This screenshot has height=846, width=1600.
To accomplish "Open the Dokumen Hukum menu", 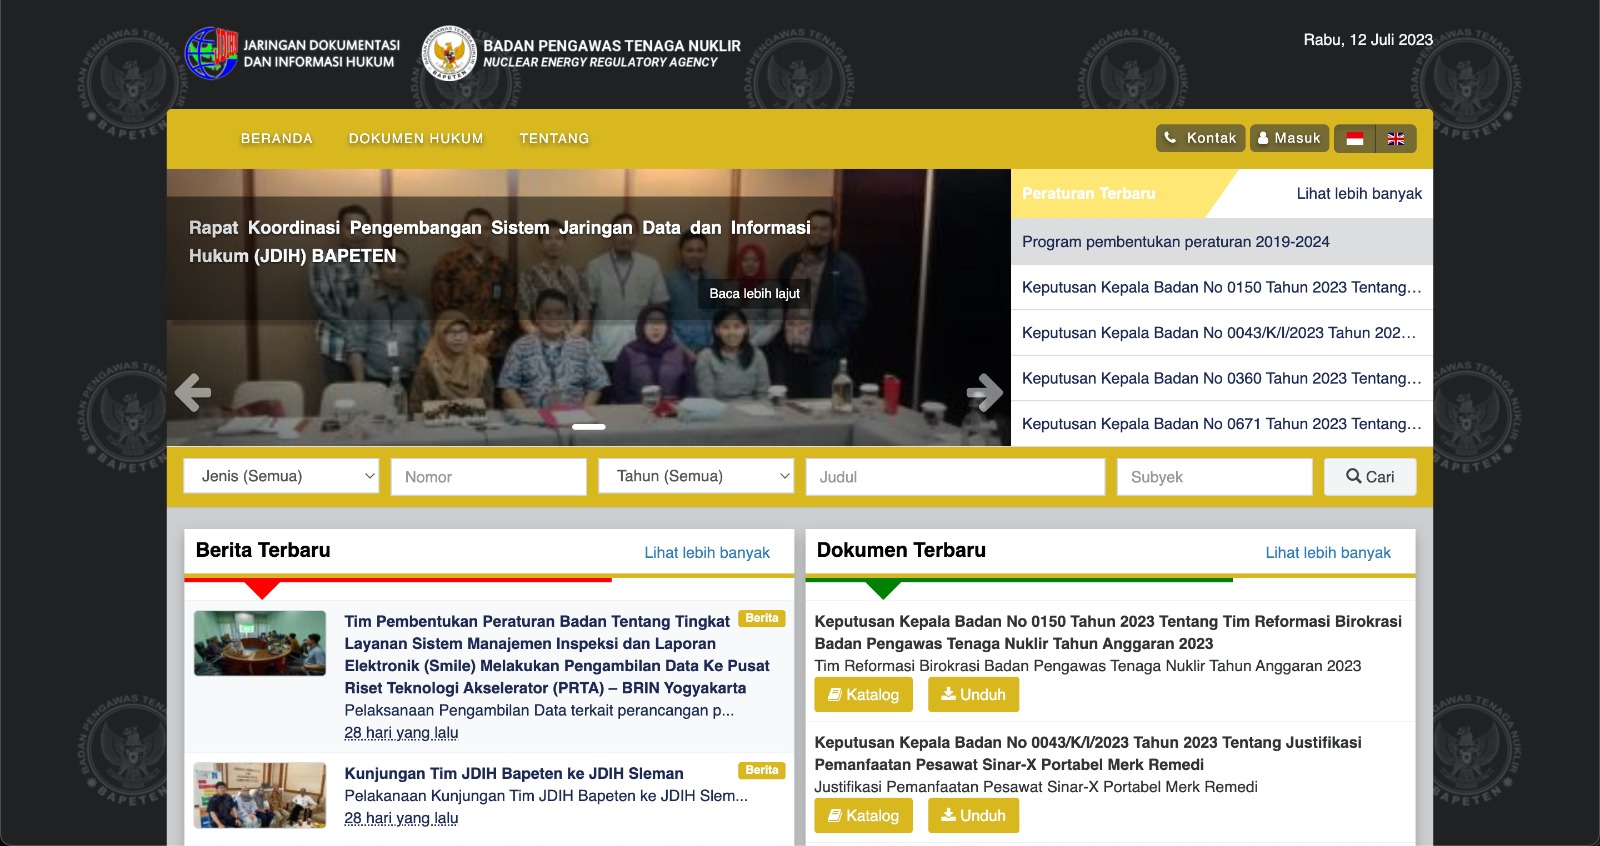I will [416, 138].
